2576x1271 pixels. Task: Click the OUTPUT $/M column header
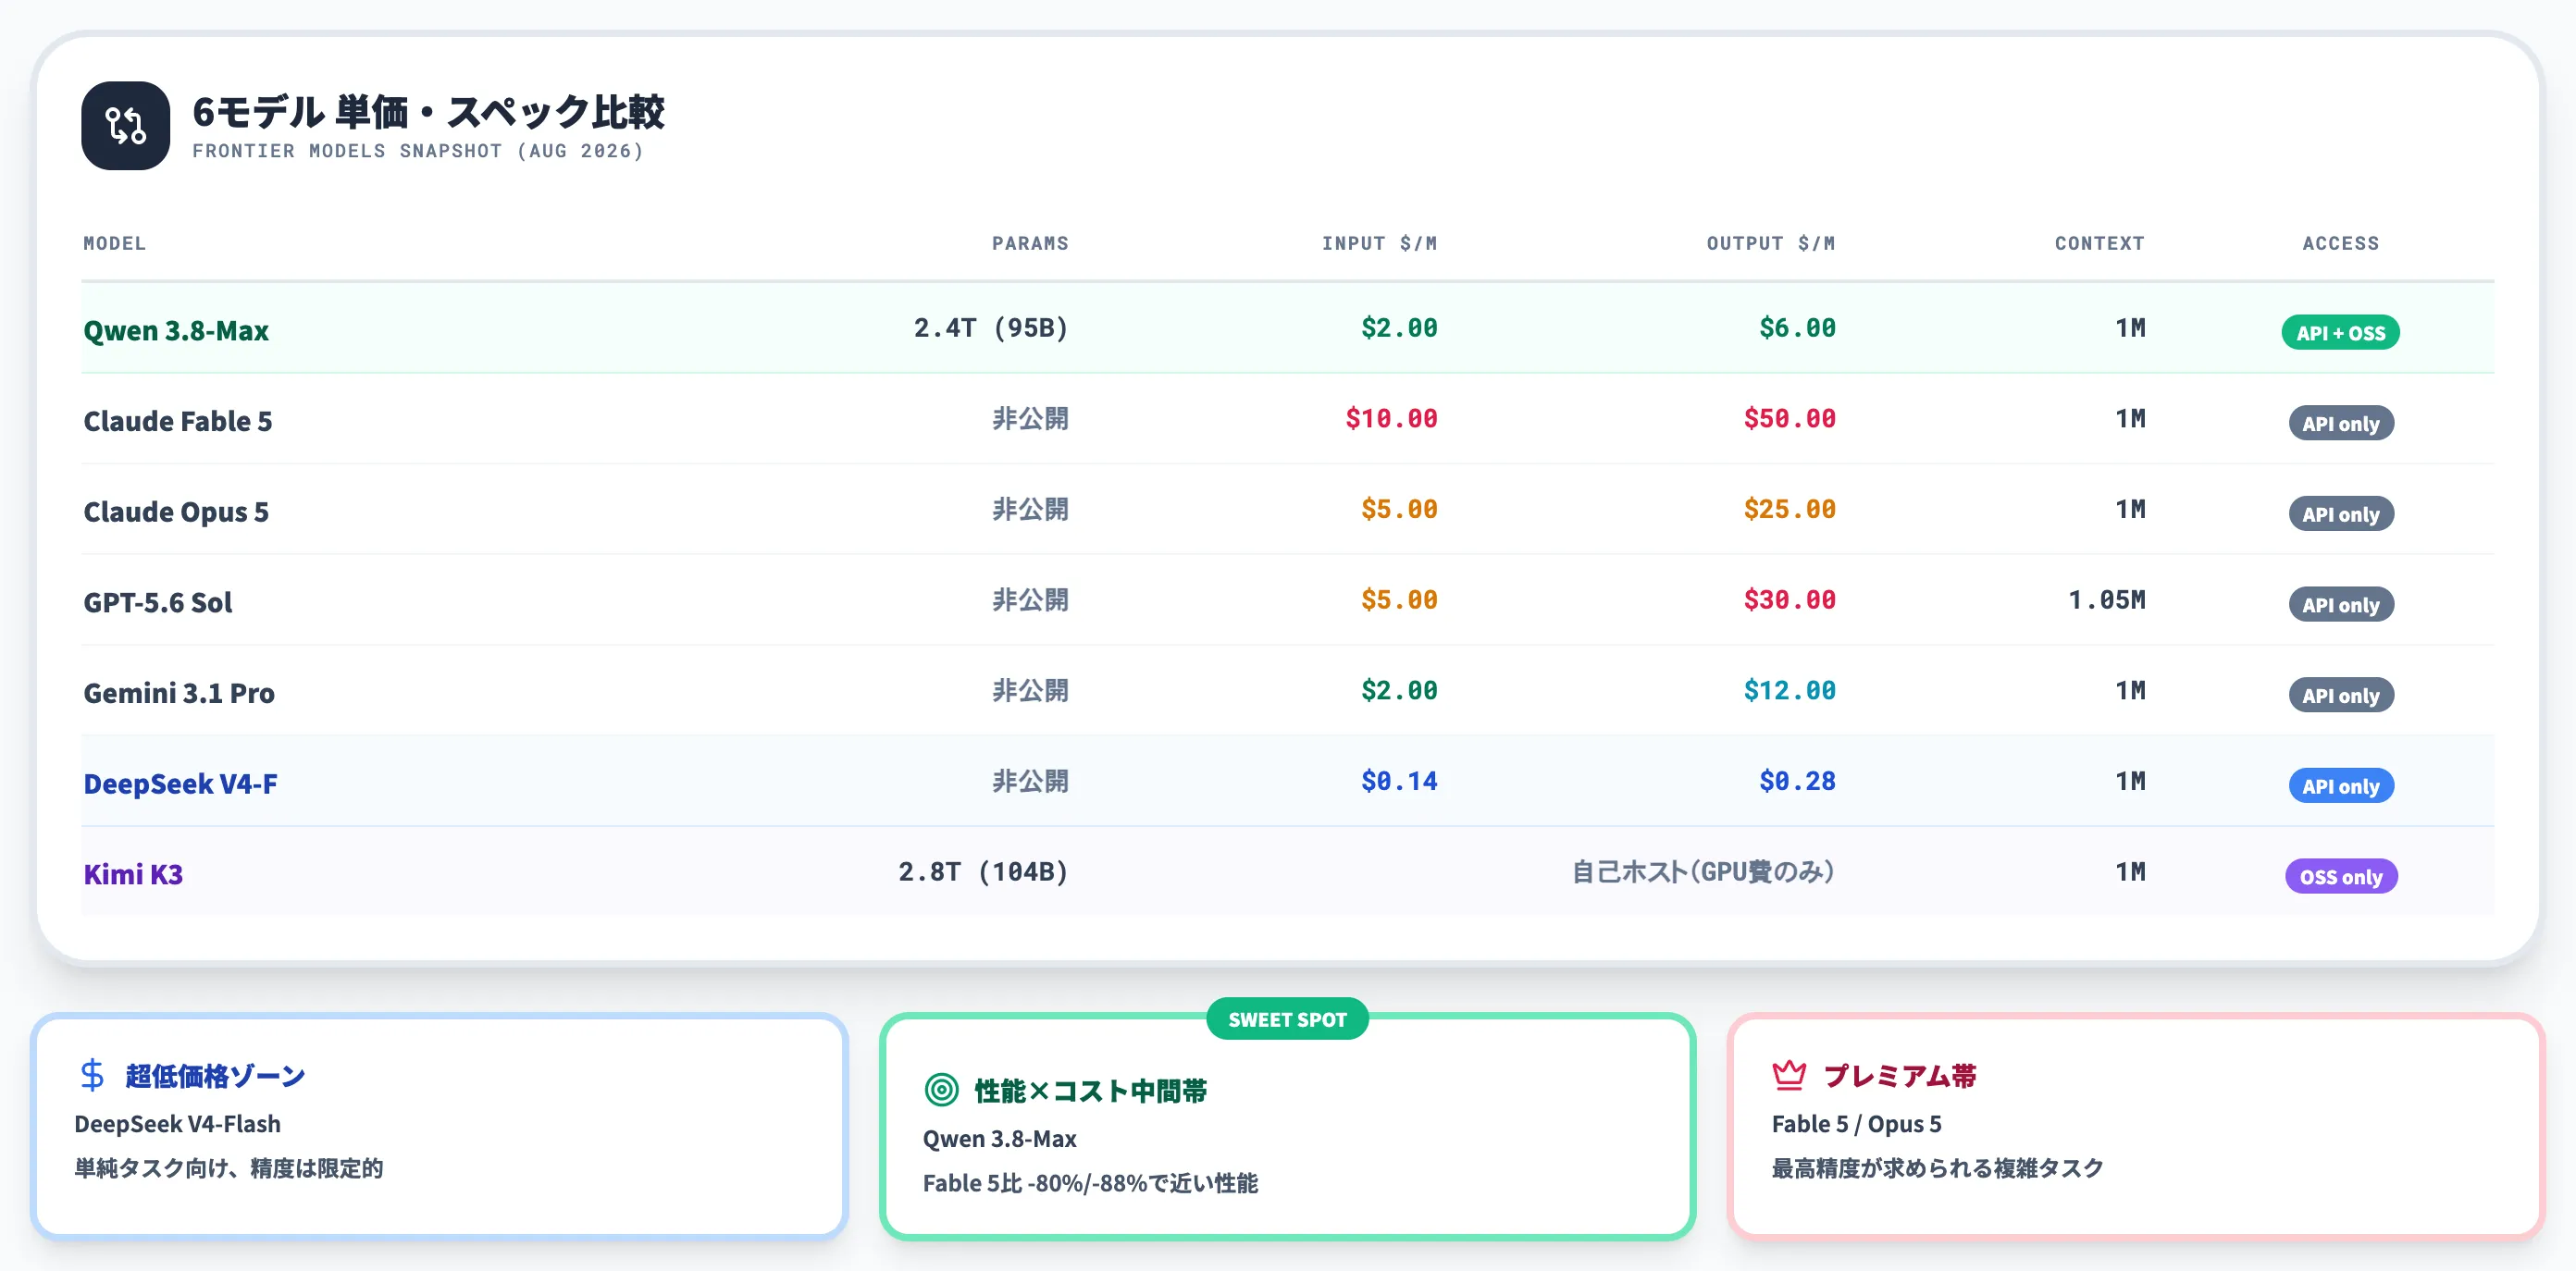coord(1770,243)
